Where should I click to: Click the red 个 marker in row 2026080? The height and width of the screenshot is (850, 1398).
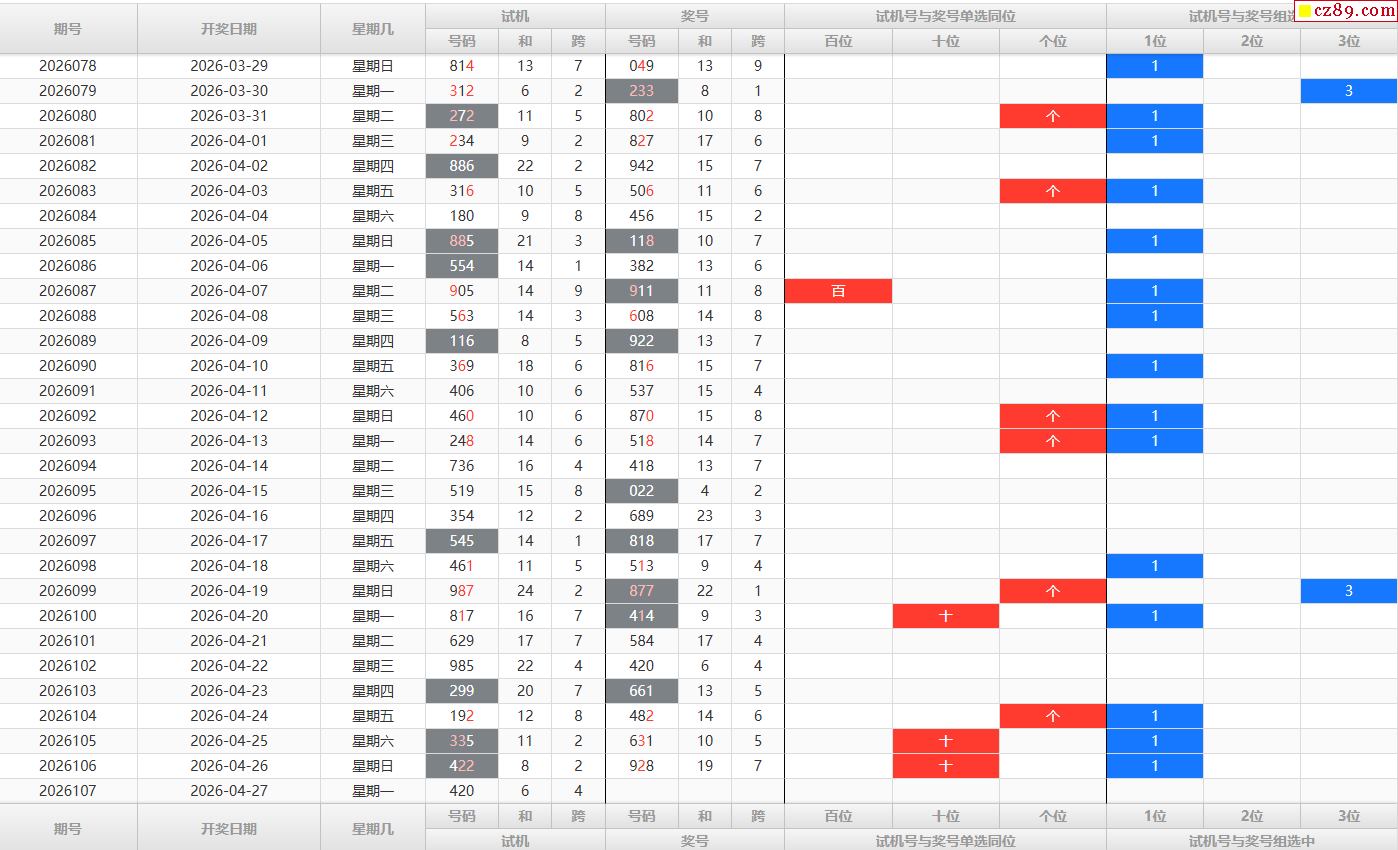tap(1052, 116)
